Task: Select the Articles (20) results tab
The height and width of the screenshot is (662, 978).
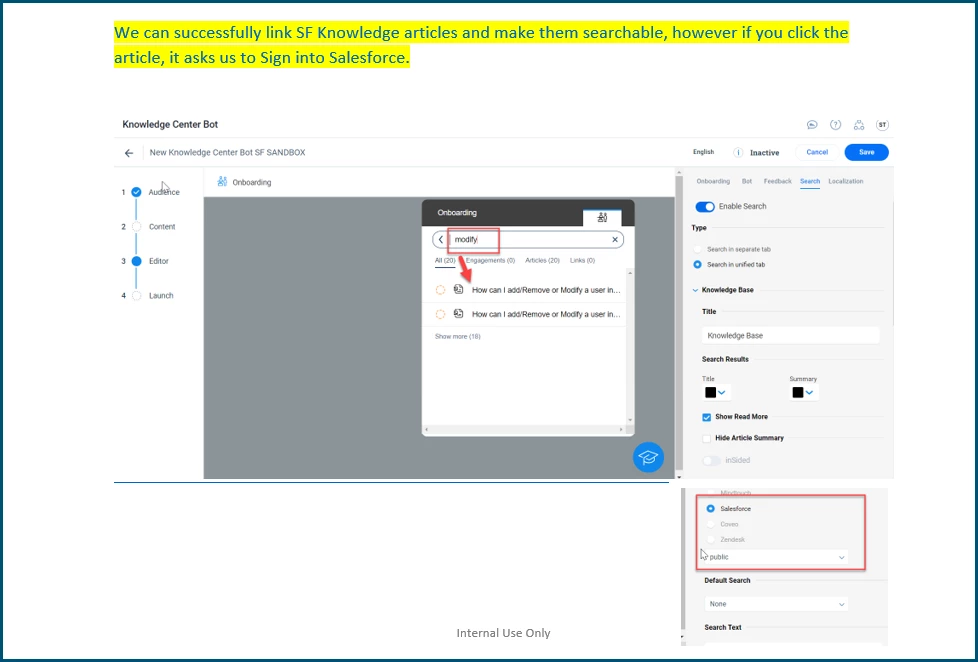Action: click(x=542, y=260)
